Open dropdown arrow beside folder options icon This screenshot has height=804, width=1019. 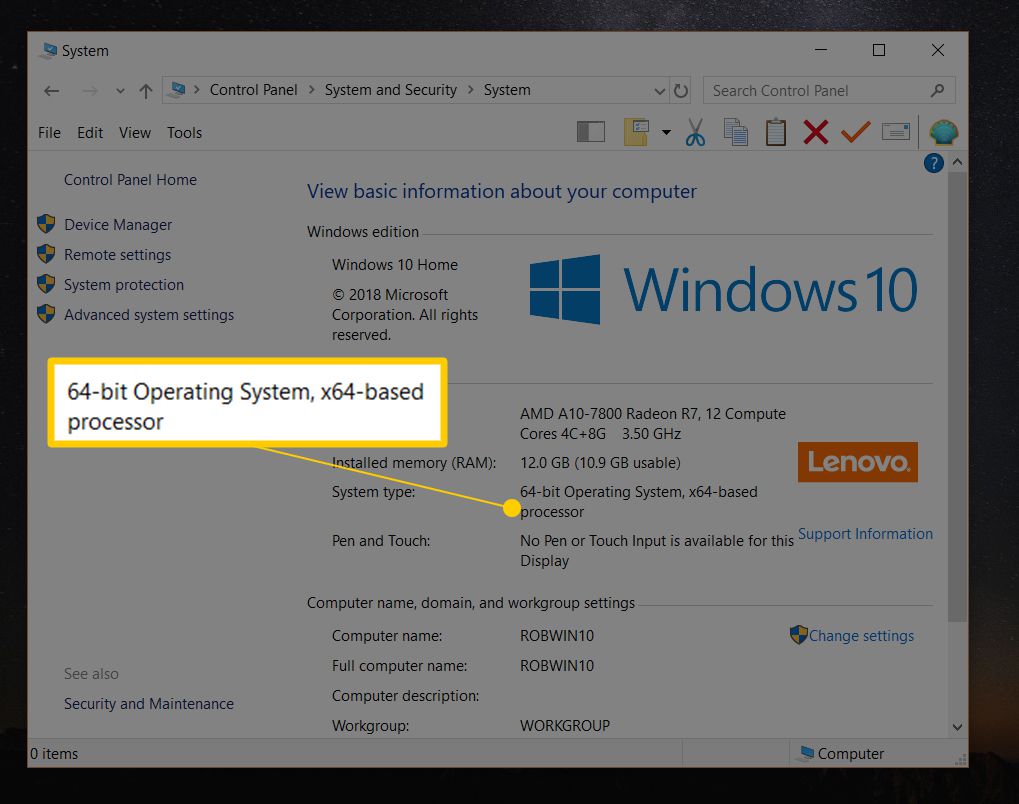click(666, 133)
